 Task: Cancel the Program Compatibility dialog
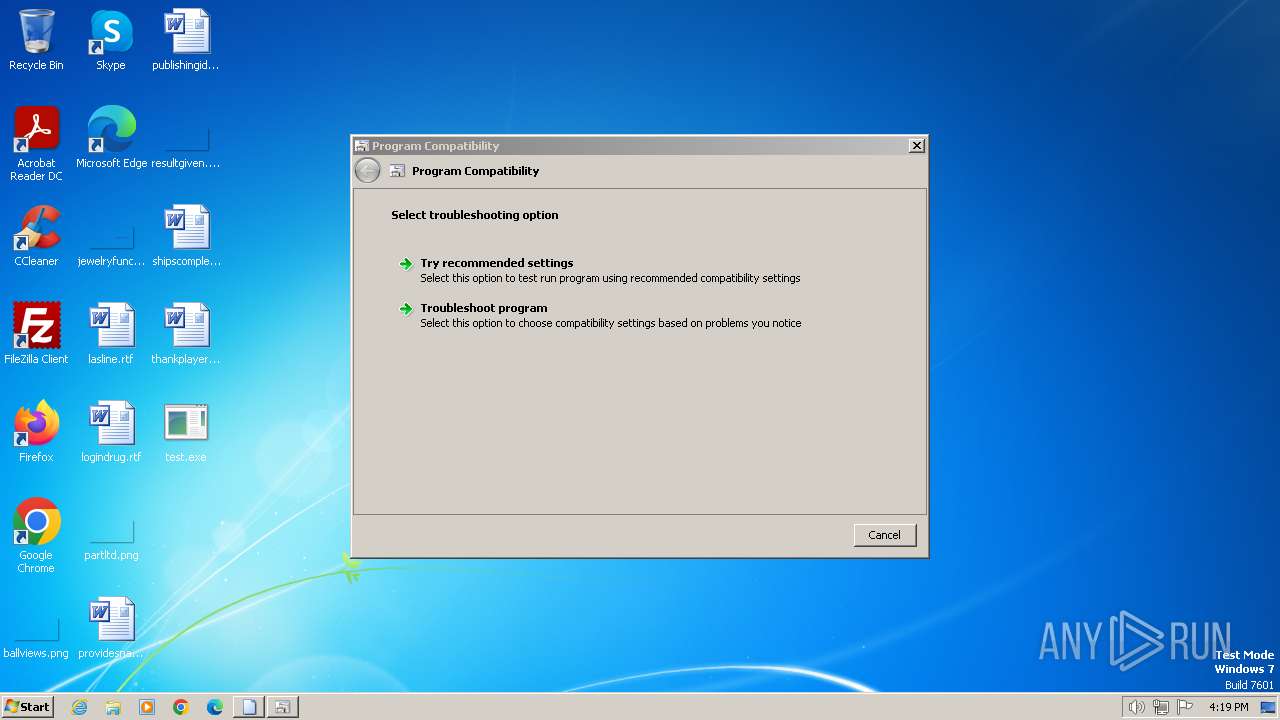click(x=884, y=535)
